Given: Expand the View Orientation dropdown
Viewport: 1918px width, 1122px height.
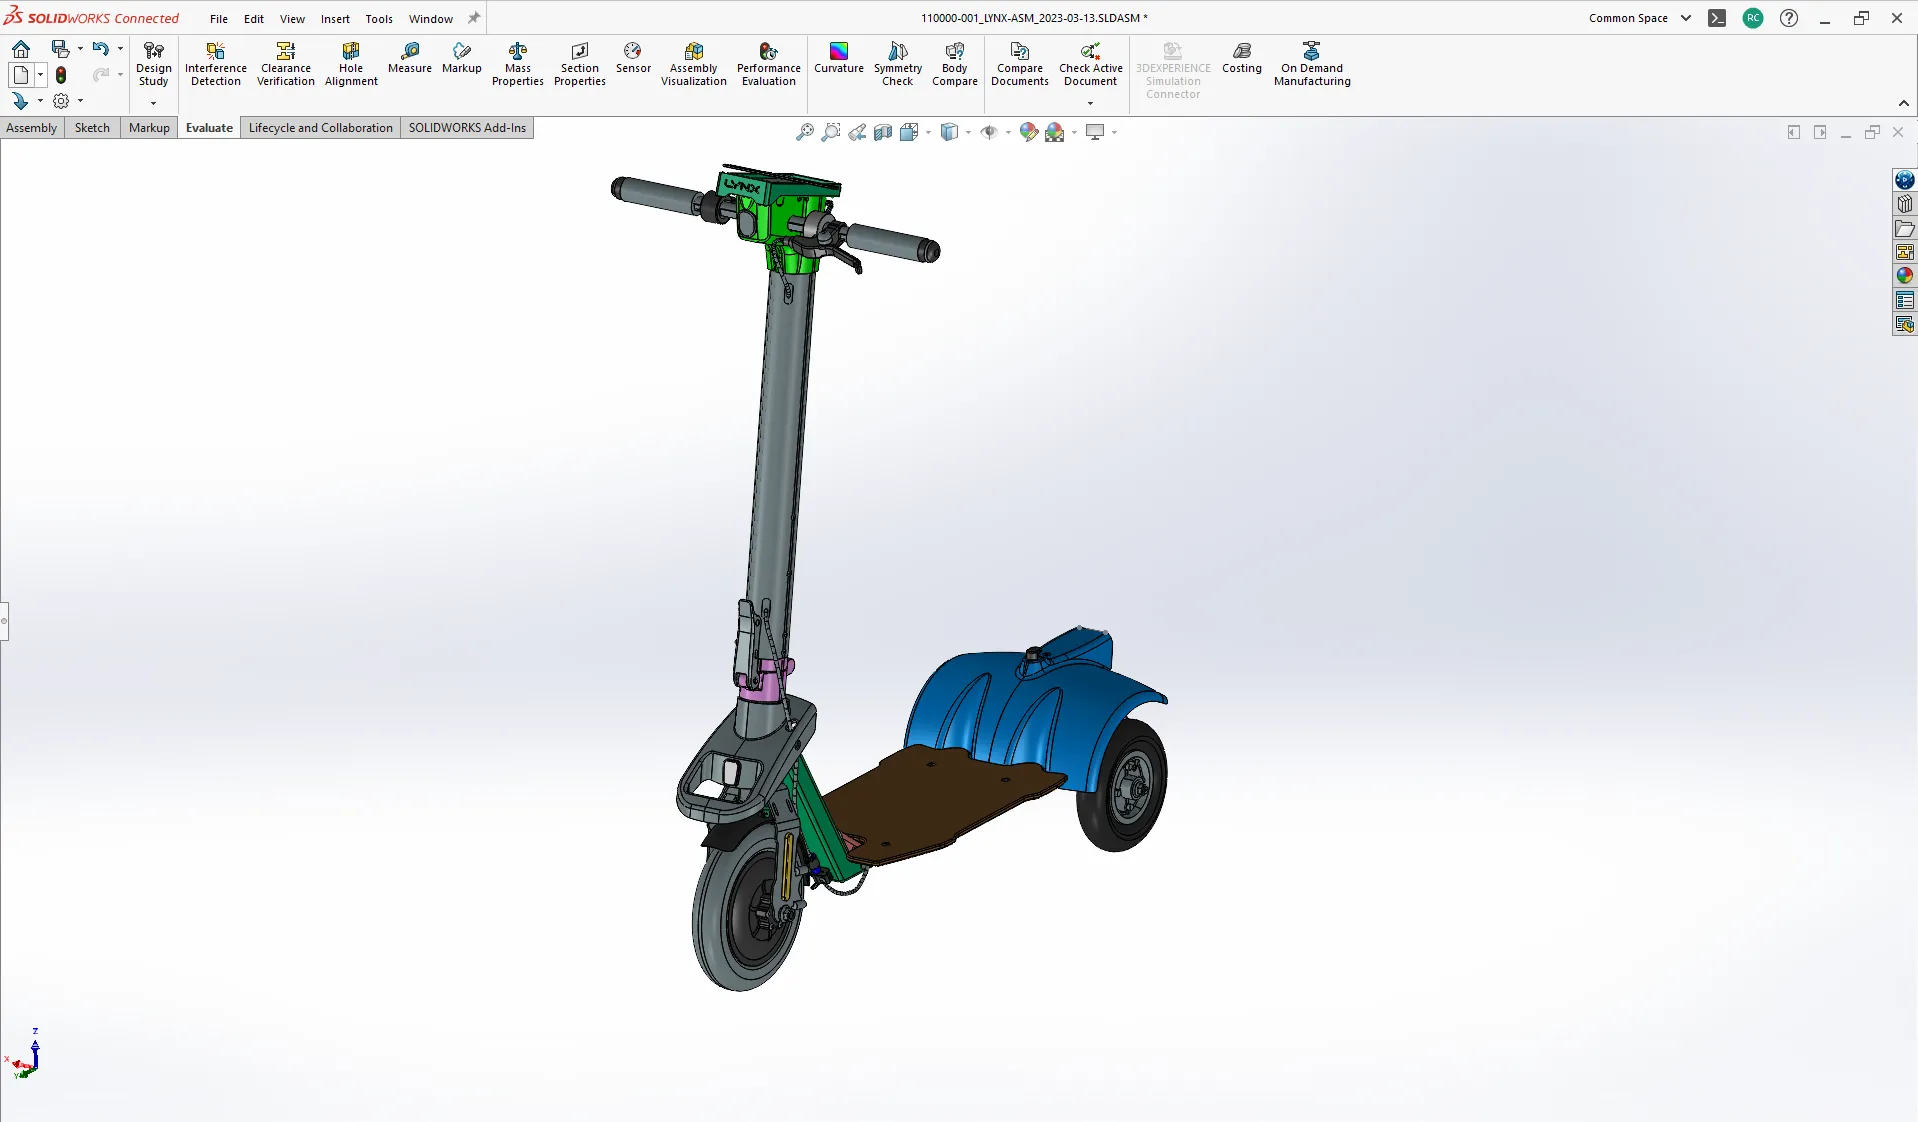Looking at the screenshot, I should pos(929,131).
